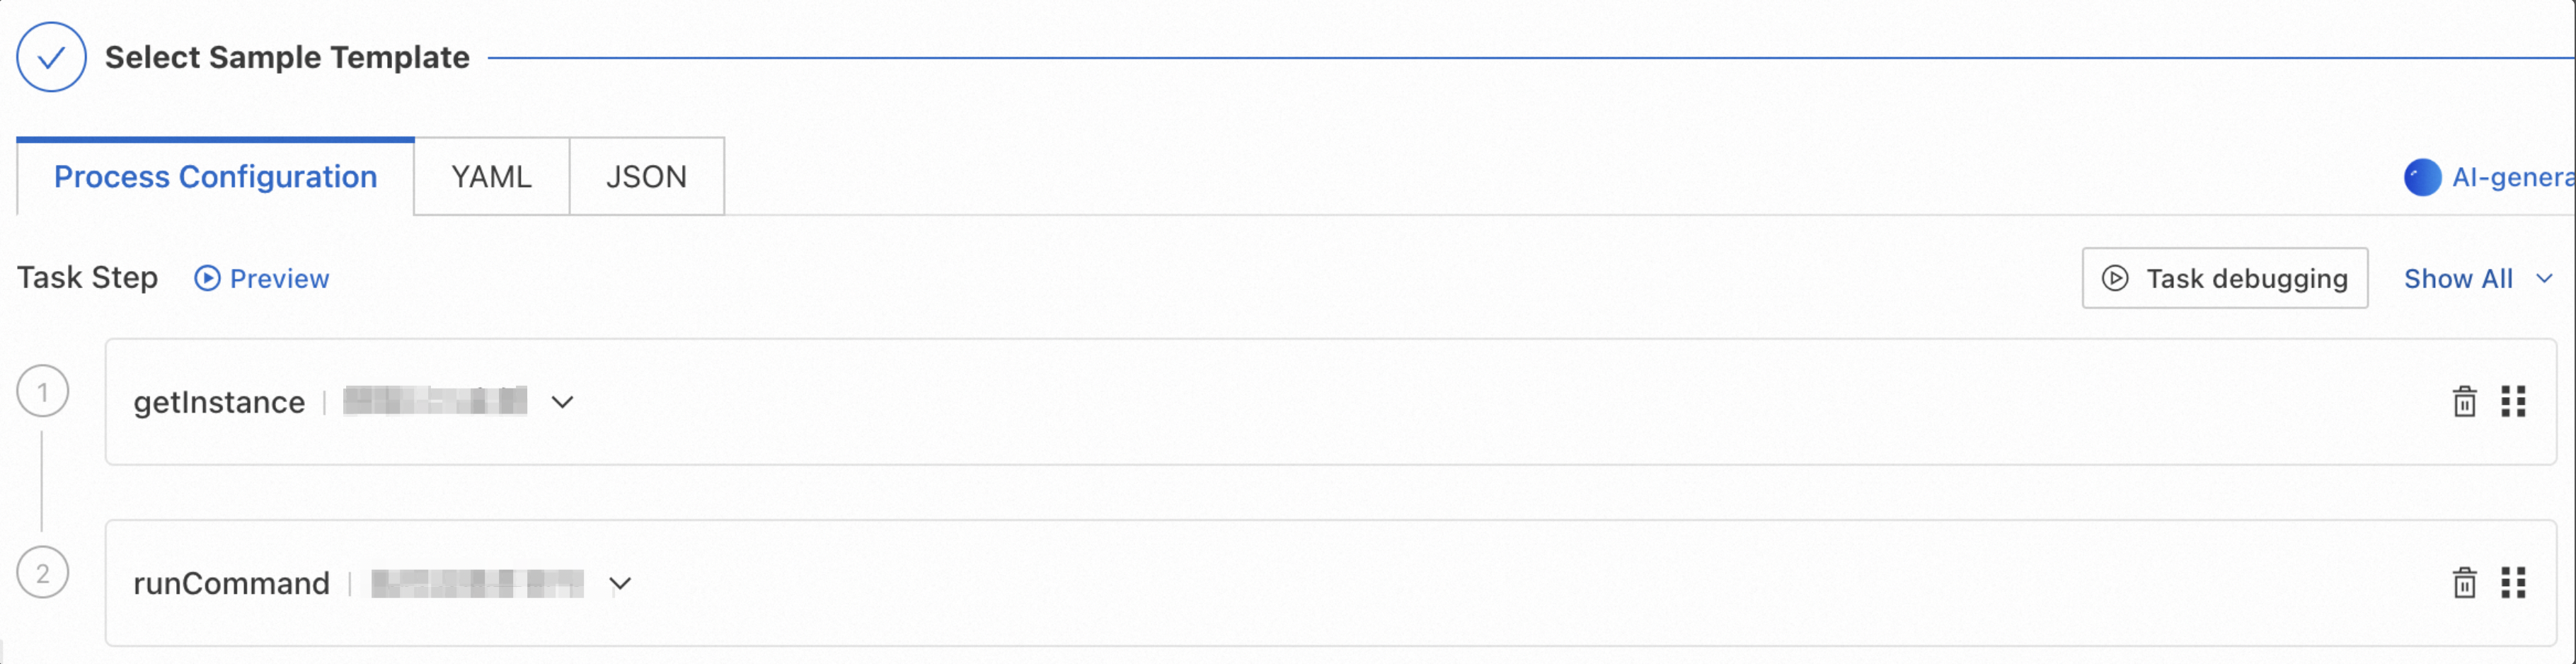Expand the getInstance step chevron

(x=563, y=402)
